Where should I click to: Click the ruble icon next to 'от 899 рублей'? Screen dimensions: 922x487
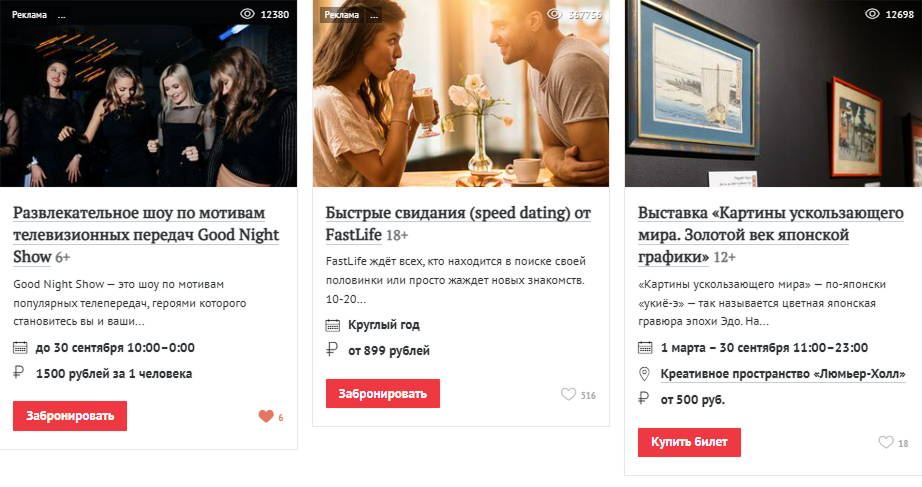(x=332, y=350)
